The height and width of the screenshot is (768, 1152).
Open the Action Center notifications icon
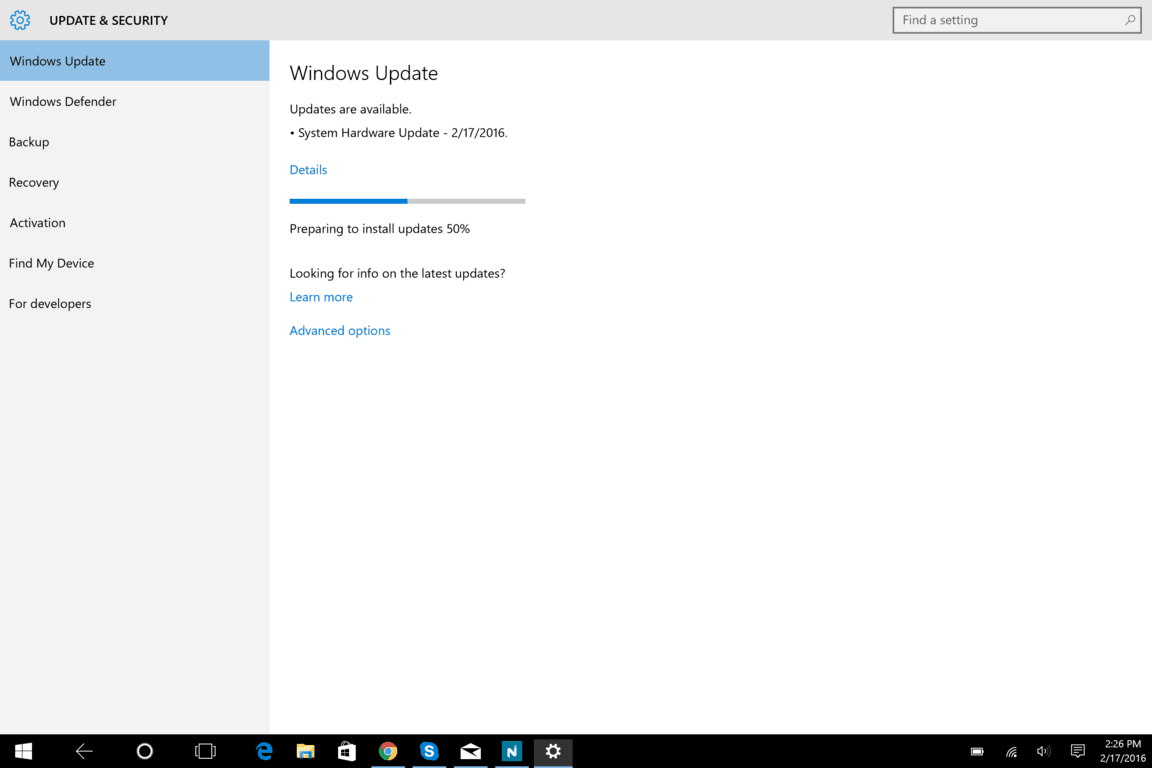1077,751
